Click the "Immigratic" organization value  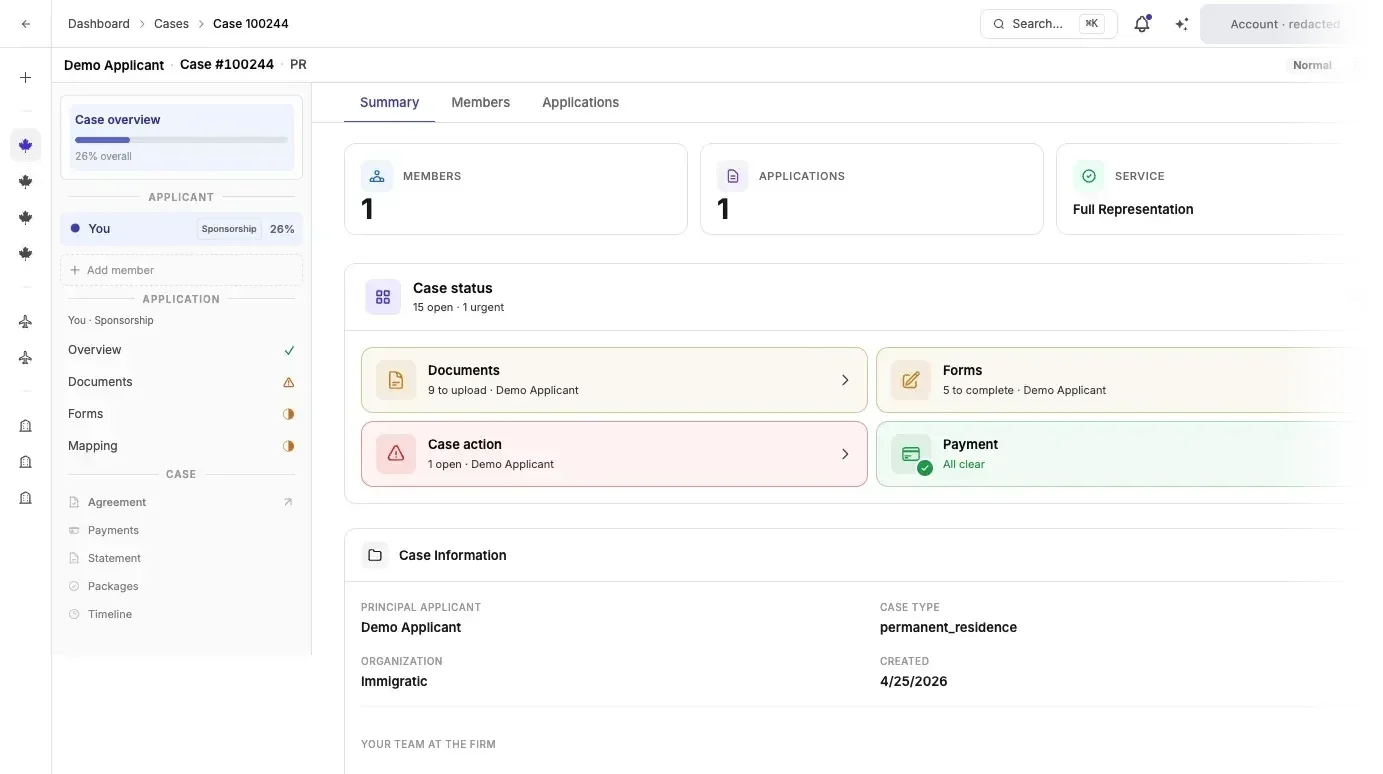(x=394, y=681)
